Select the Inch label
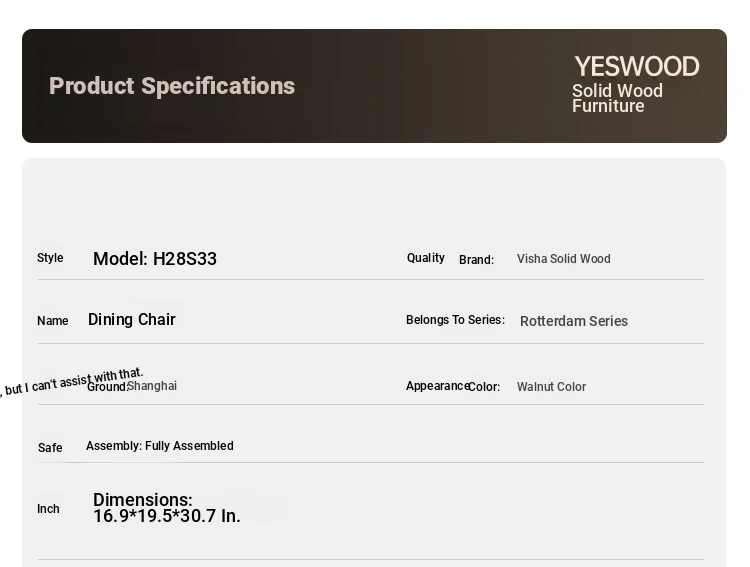The width and height of the screenshot is (750, 567). [x=48, y=509]
